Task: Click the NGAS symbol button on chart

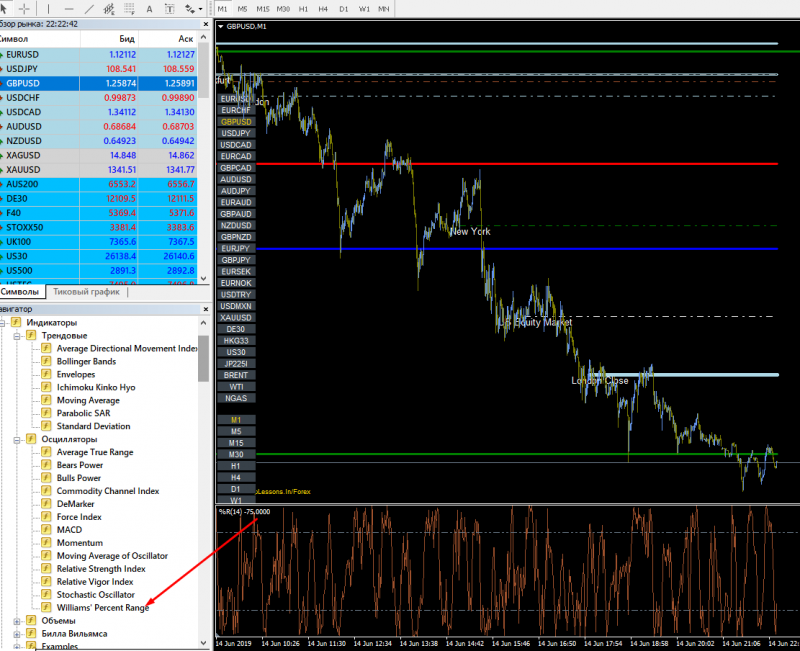Action: pyautogui.click(x=236, y=398)
